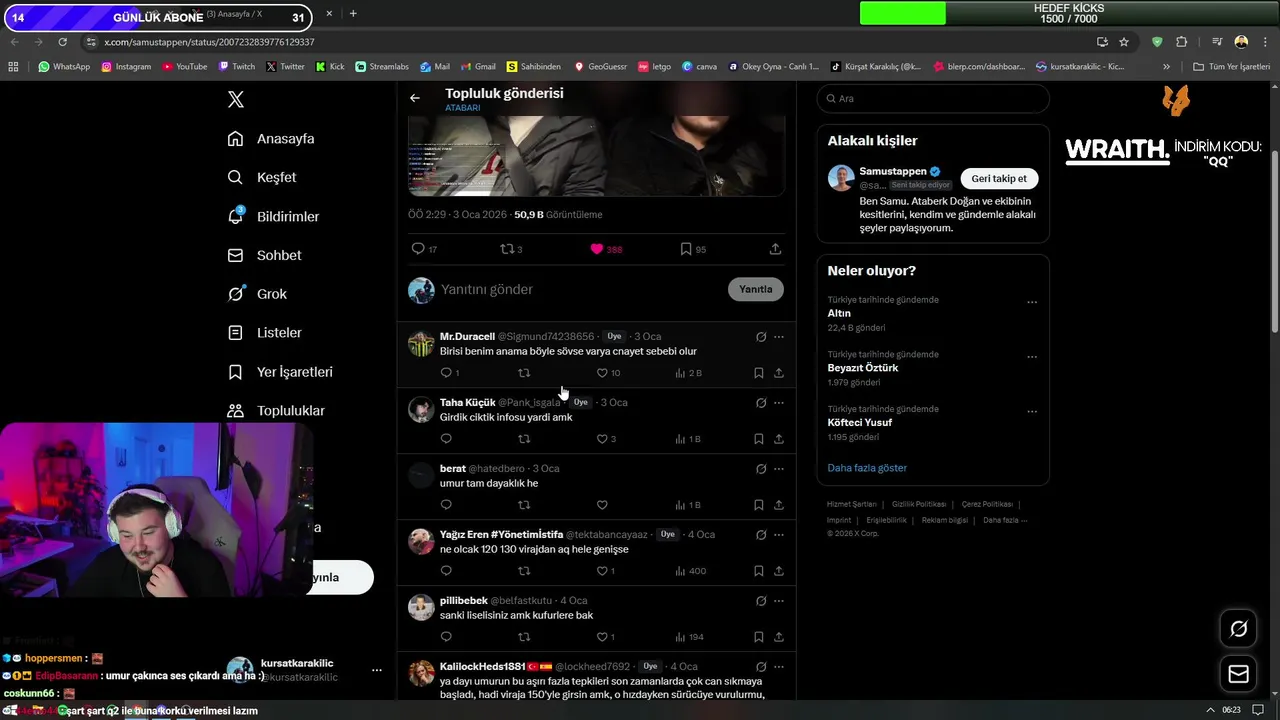Click Daha fazla göster link
The image size is (1280, 720).
coord(867,468)
